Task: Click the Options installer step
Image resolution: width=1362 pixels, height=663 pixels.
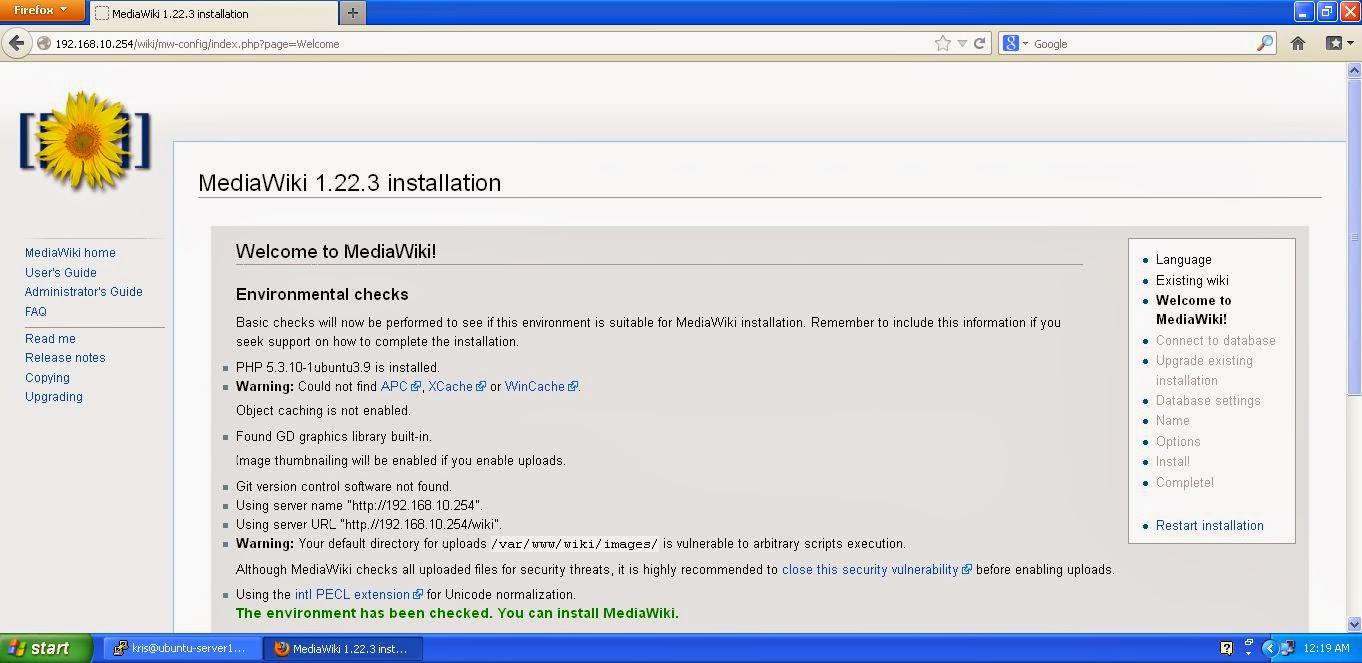Action: click(x=1178, y=441)
